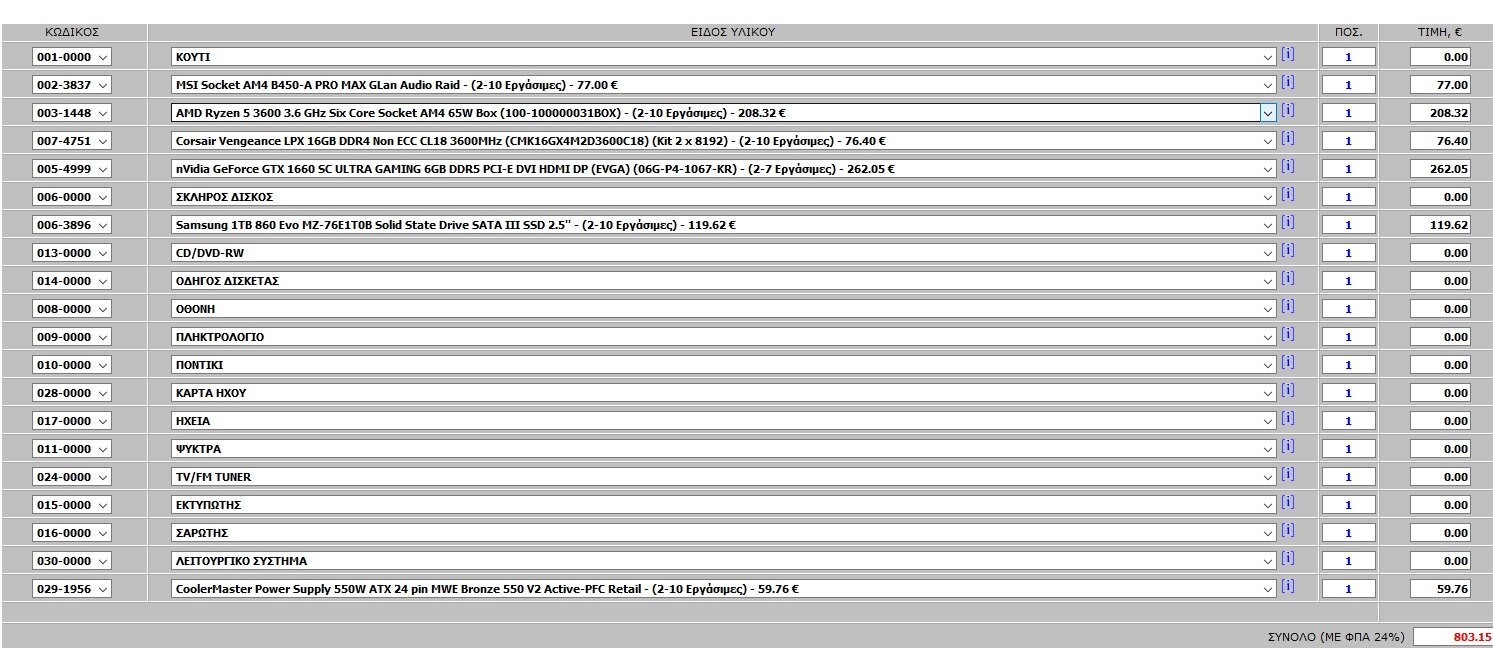Open info link for CD/DVD-RW row
The width and height of the screenshot is (1493, 648).
(1288, 251)
